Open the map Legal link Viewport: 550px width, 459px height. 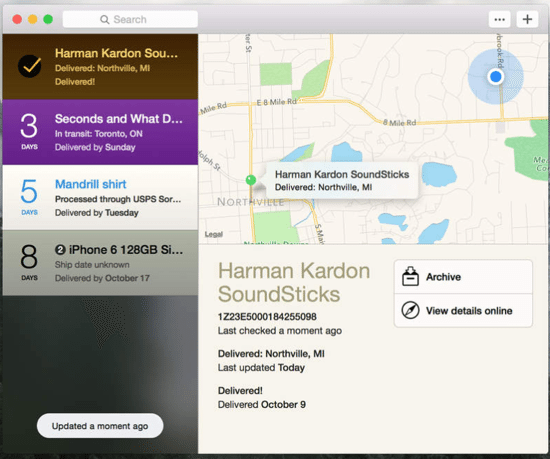click(214, 234)
